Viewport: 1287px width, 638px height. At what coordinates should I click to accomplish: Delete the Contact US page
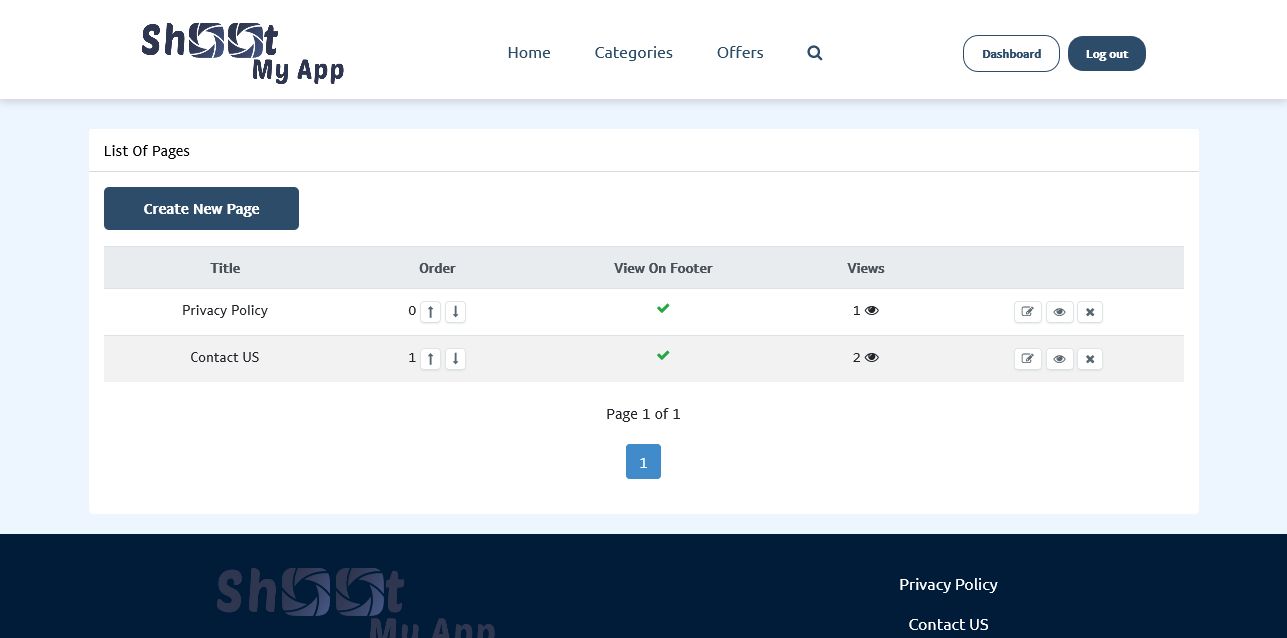coord(1090,359)
